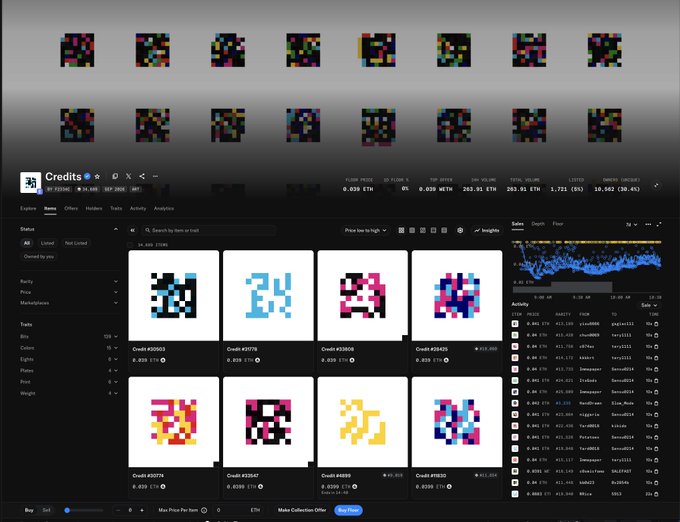
Task: Open item icon in HandDrawn activity row
Action: (515, 403)
